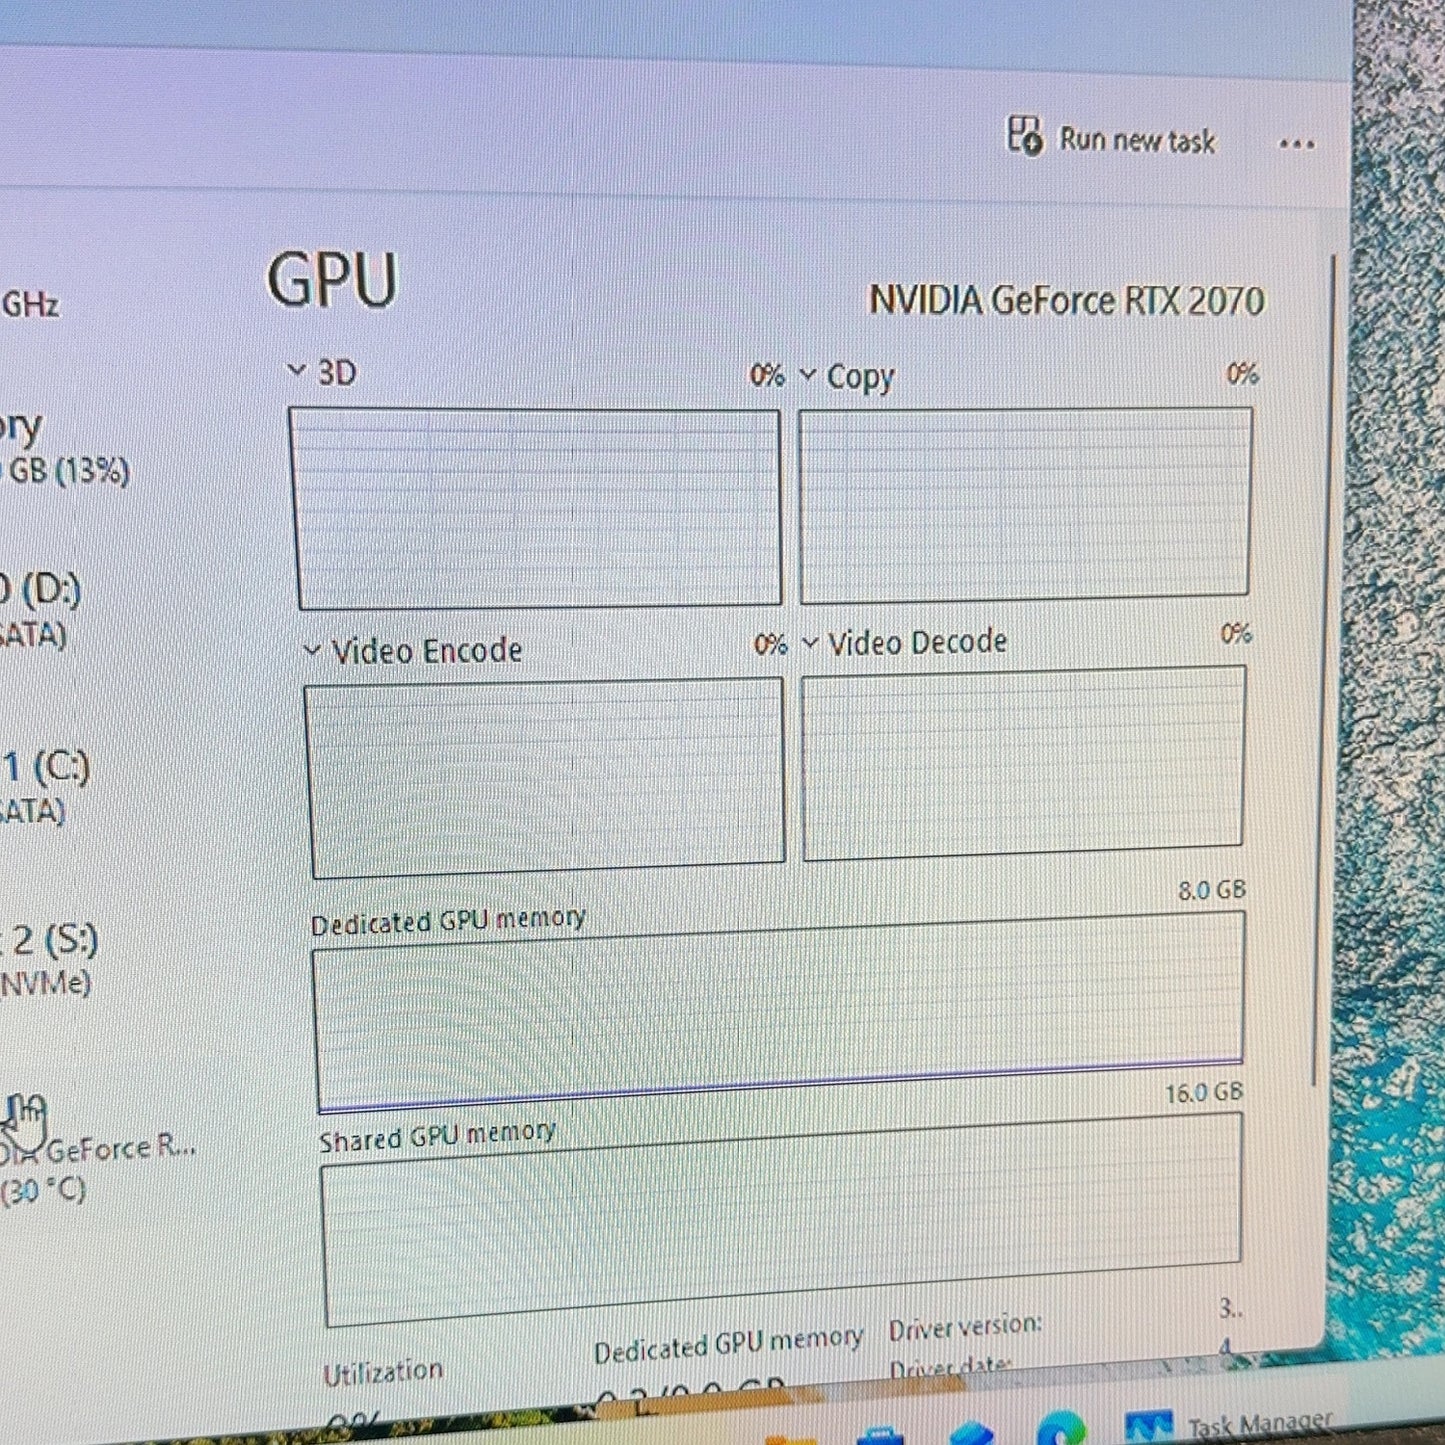Select the (S:) NVMe disk sidebar item
The width and height of the screenshot is (1445, 1445).
coord(48,960)
